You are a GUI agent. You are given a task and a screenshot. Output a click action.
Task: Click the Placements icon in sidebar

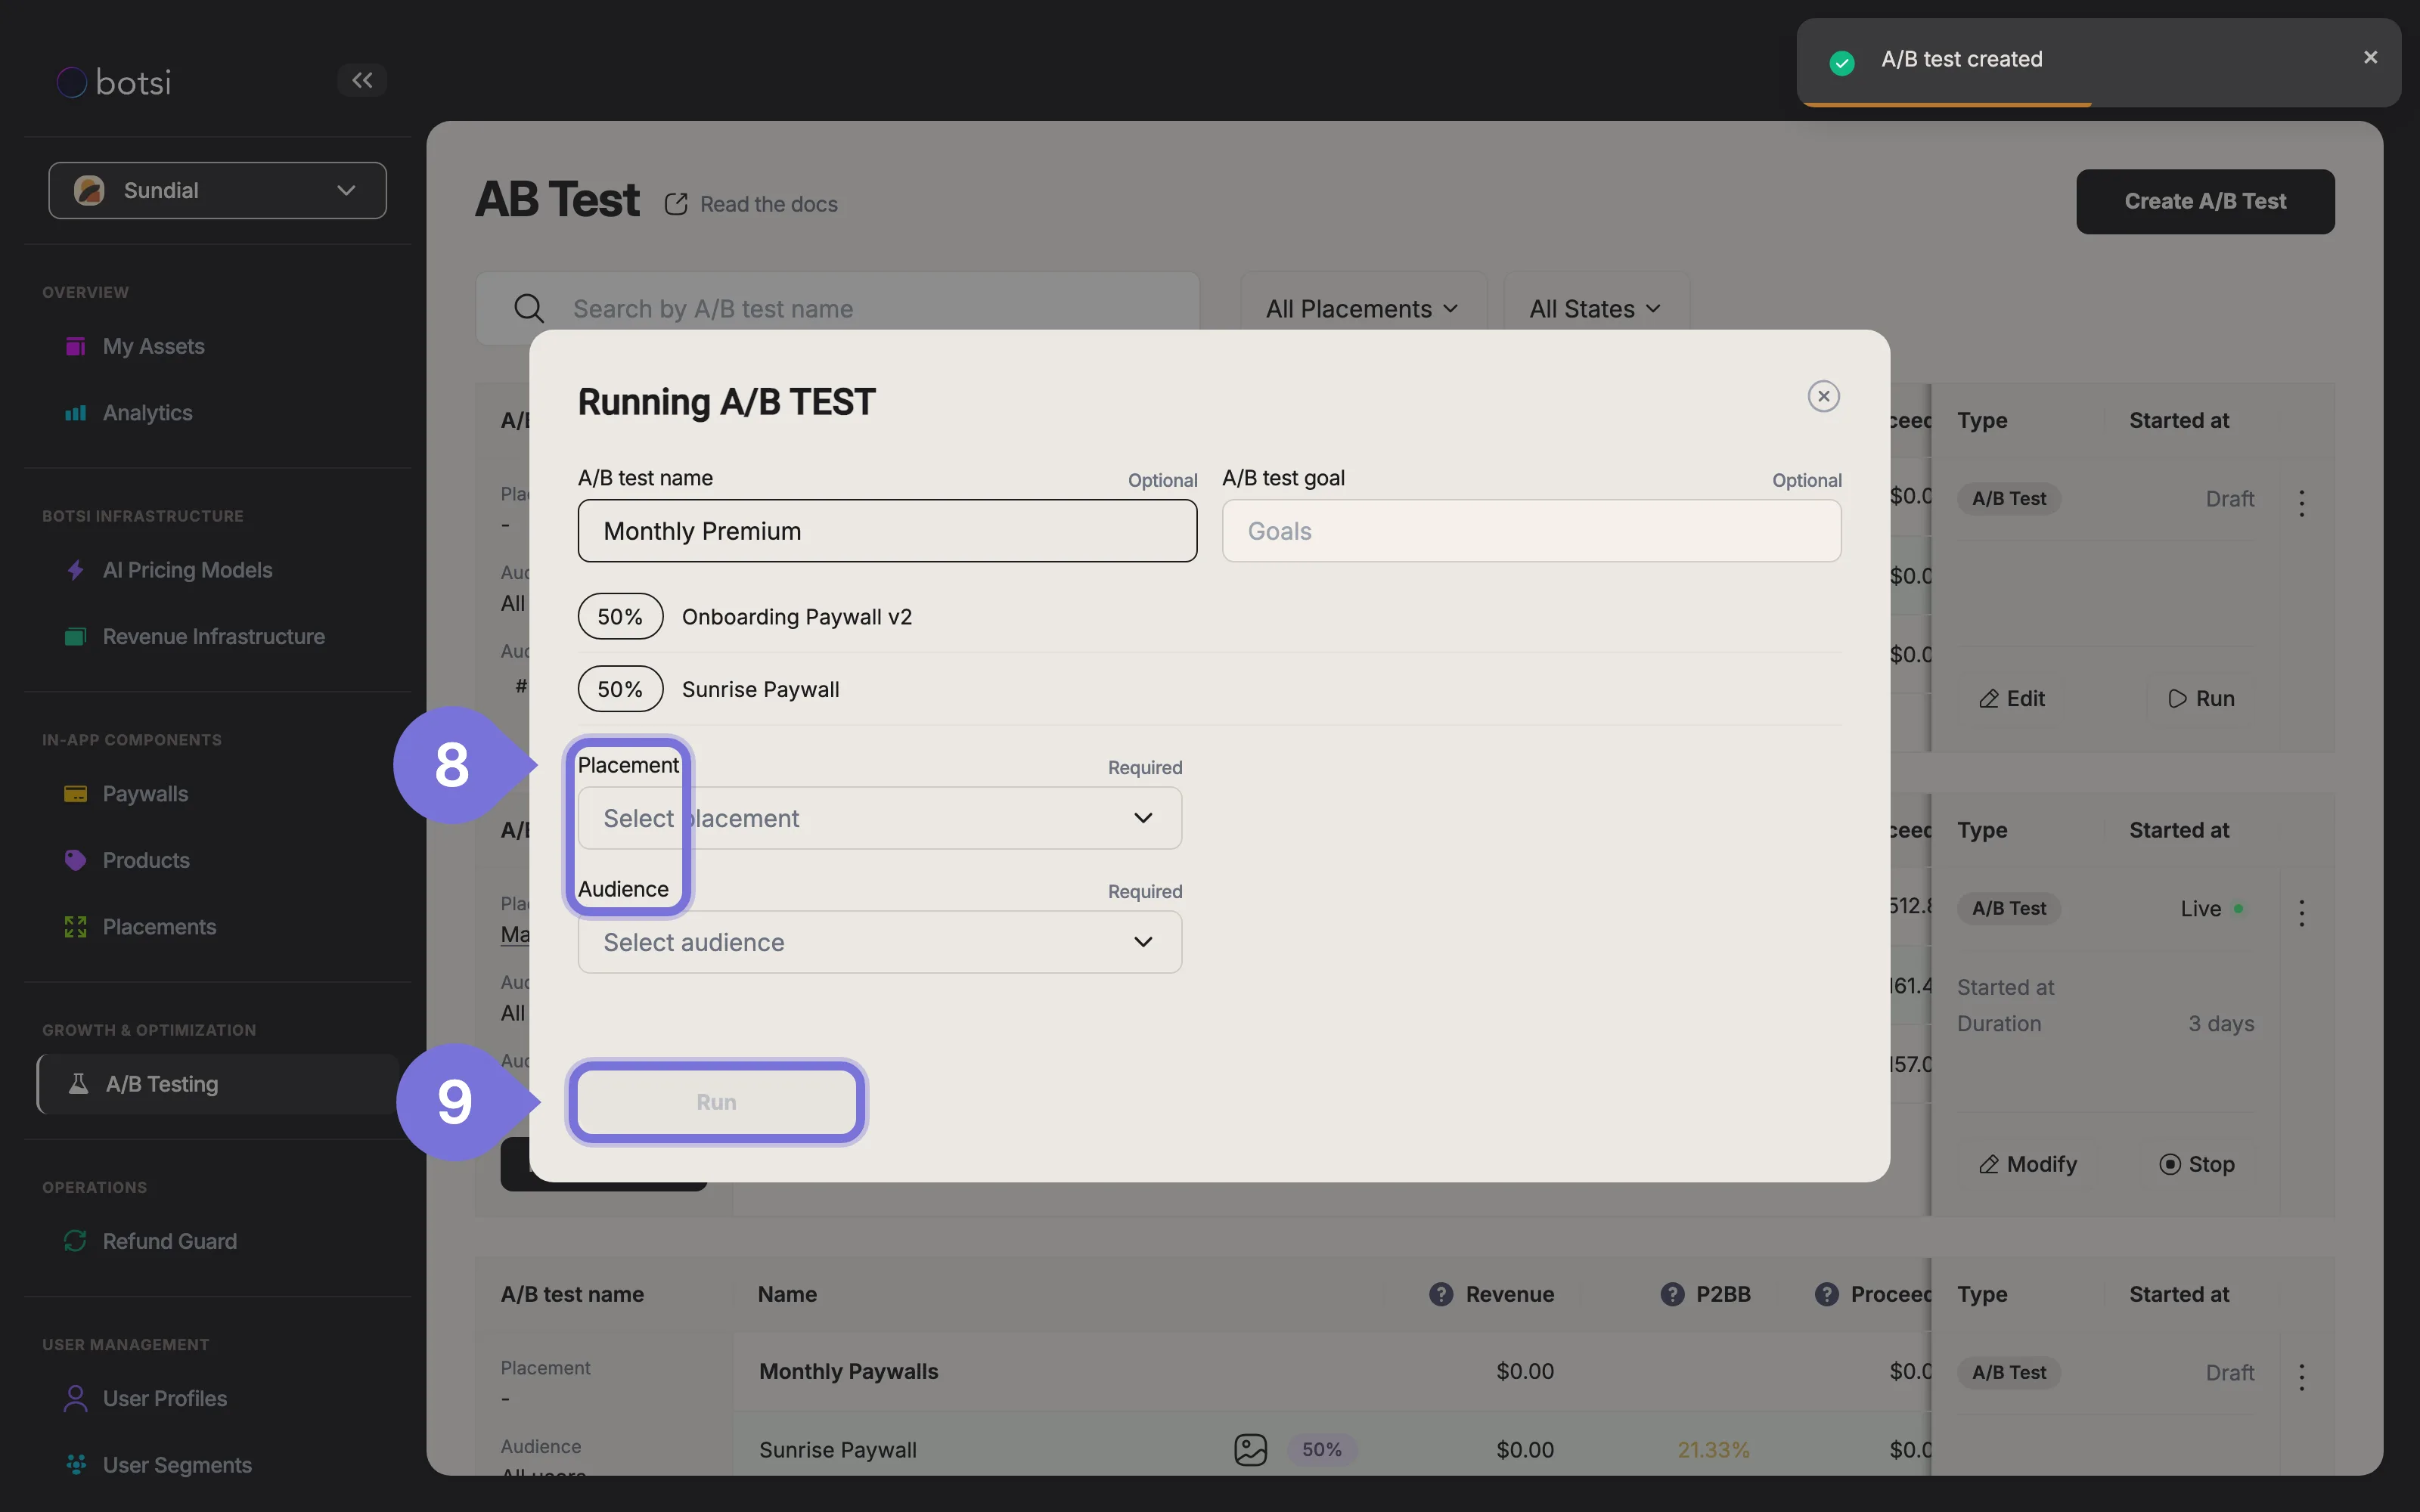[x=75, y=927]
